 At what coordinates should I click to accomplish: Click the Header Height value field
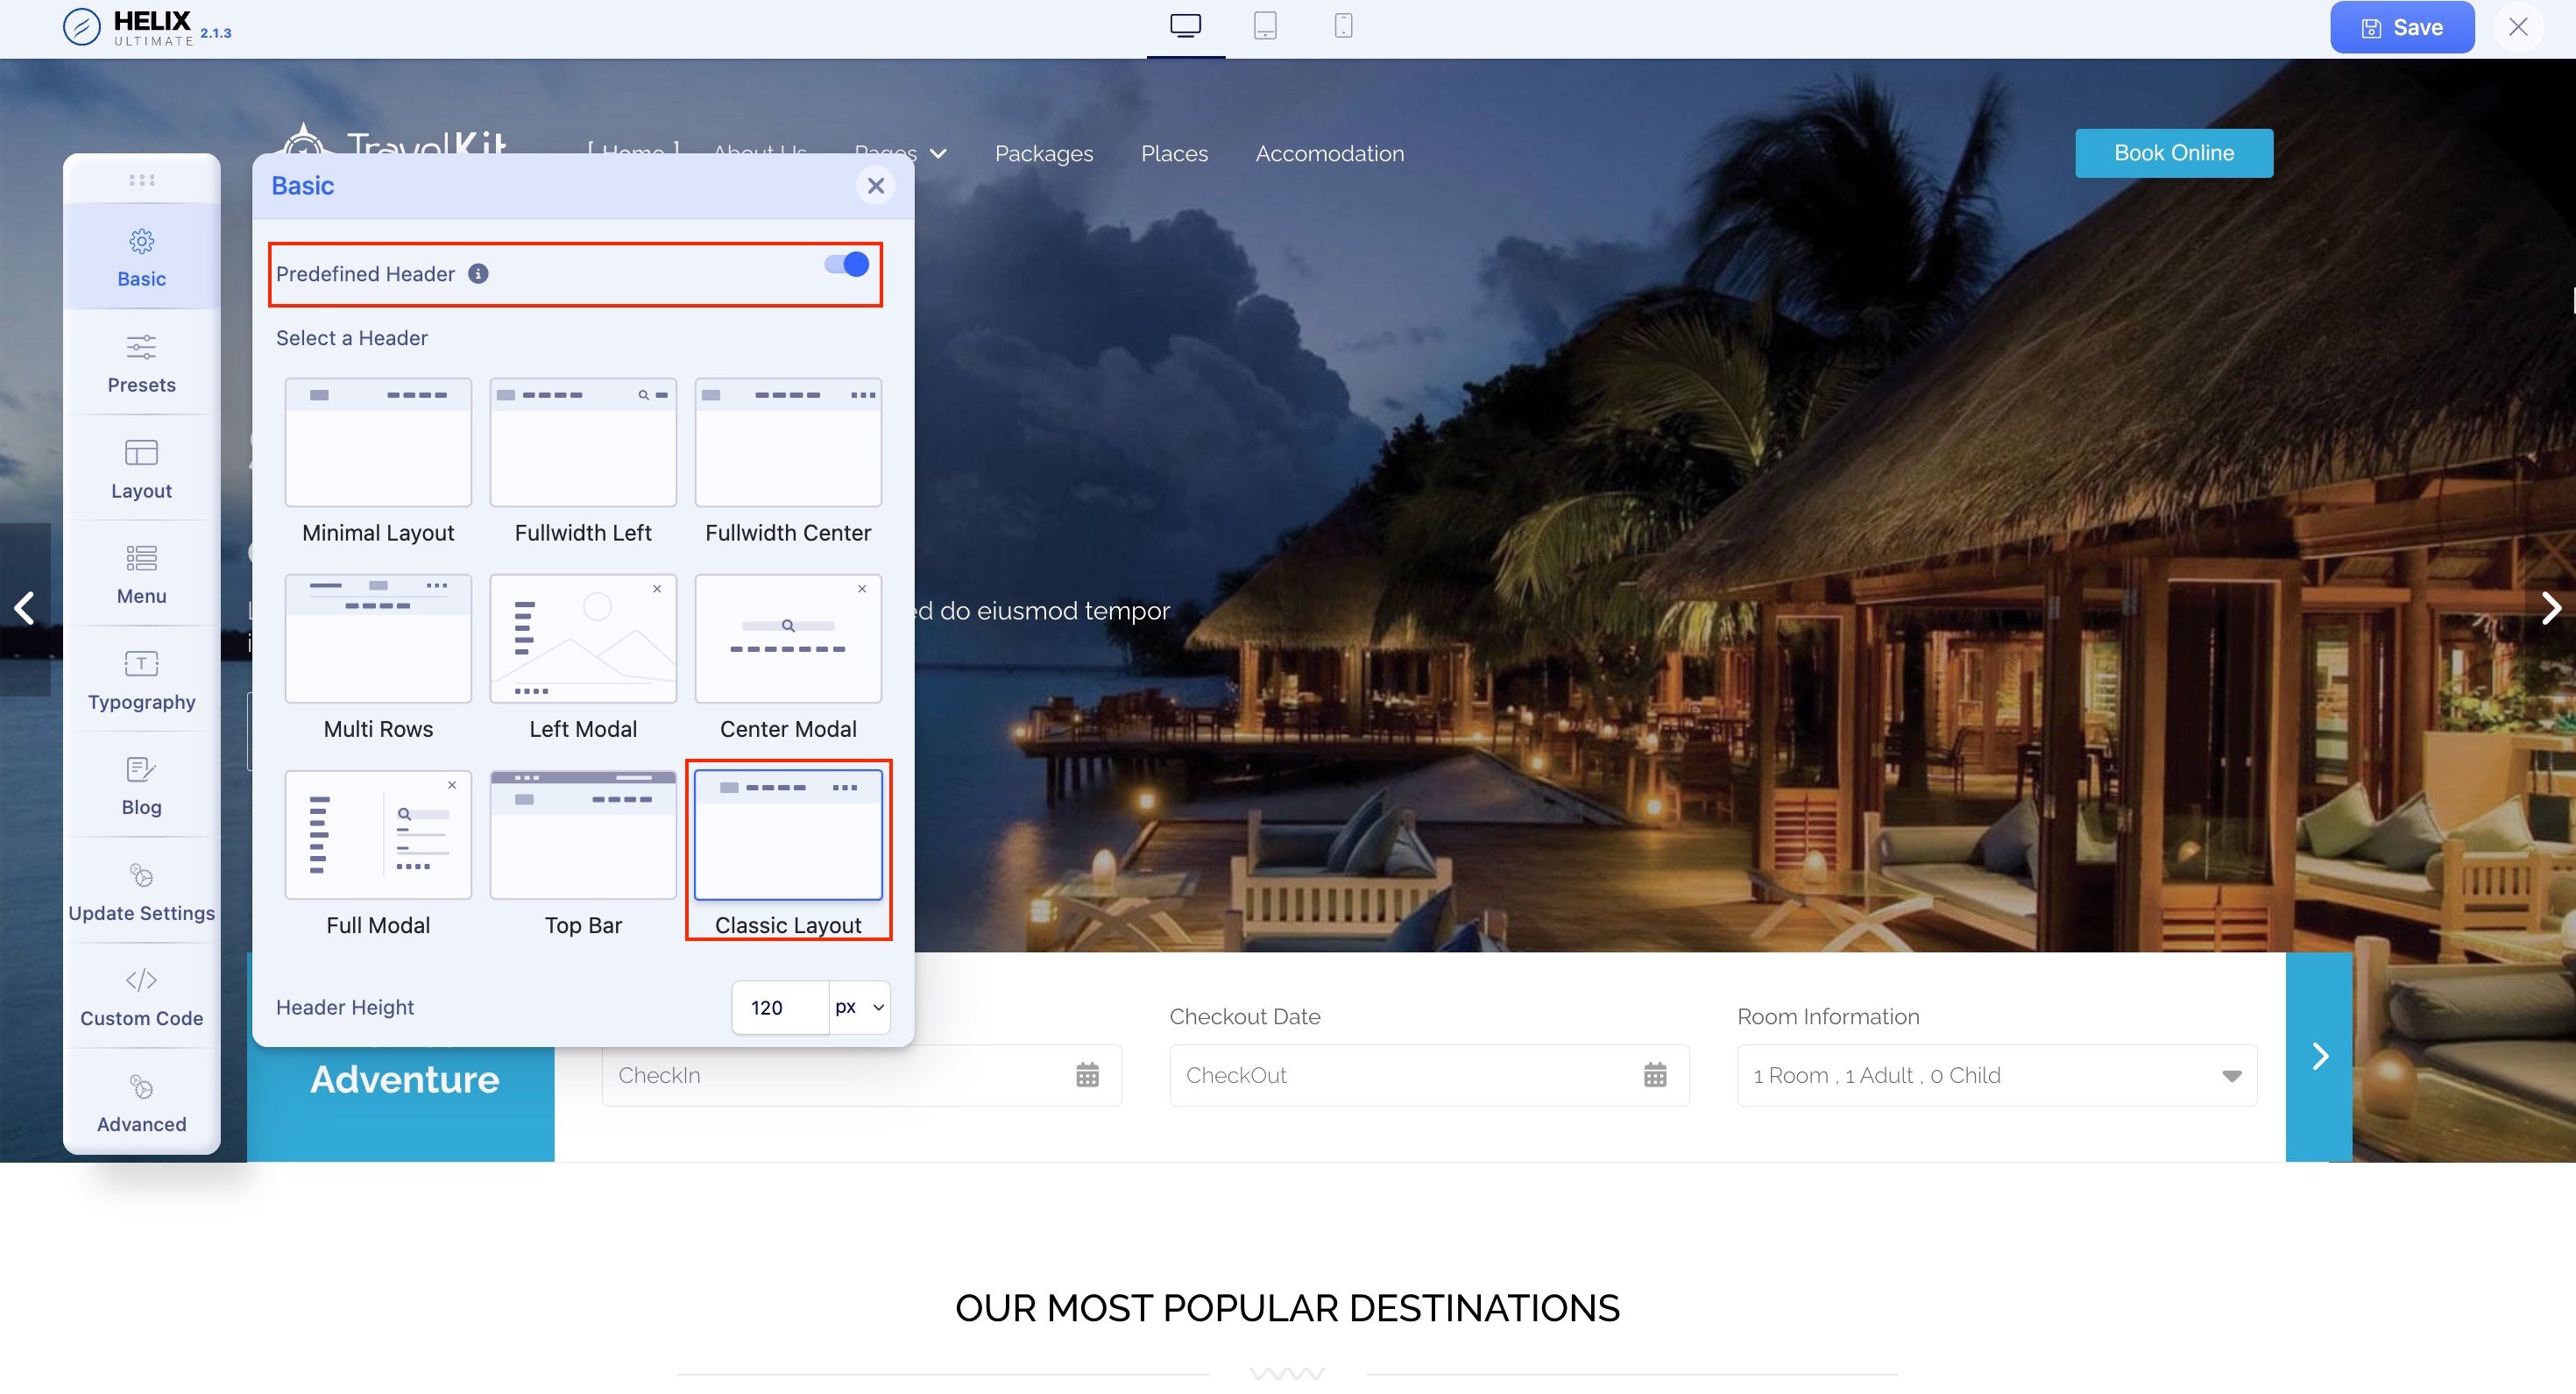point(779,1007)
